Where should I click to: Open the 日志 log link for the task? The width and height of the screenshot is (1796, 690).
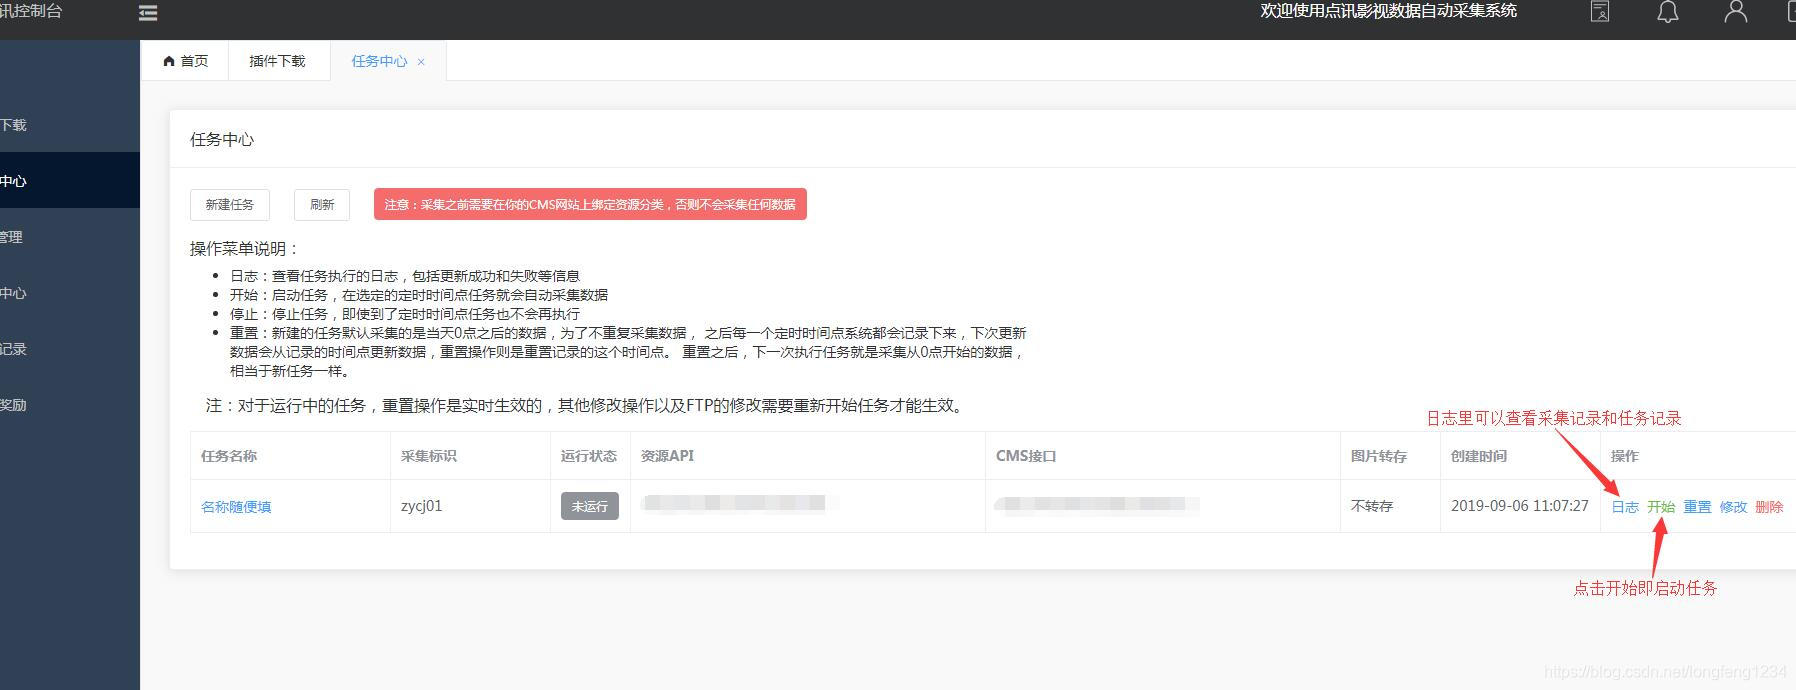point(1624,507)
